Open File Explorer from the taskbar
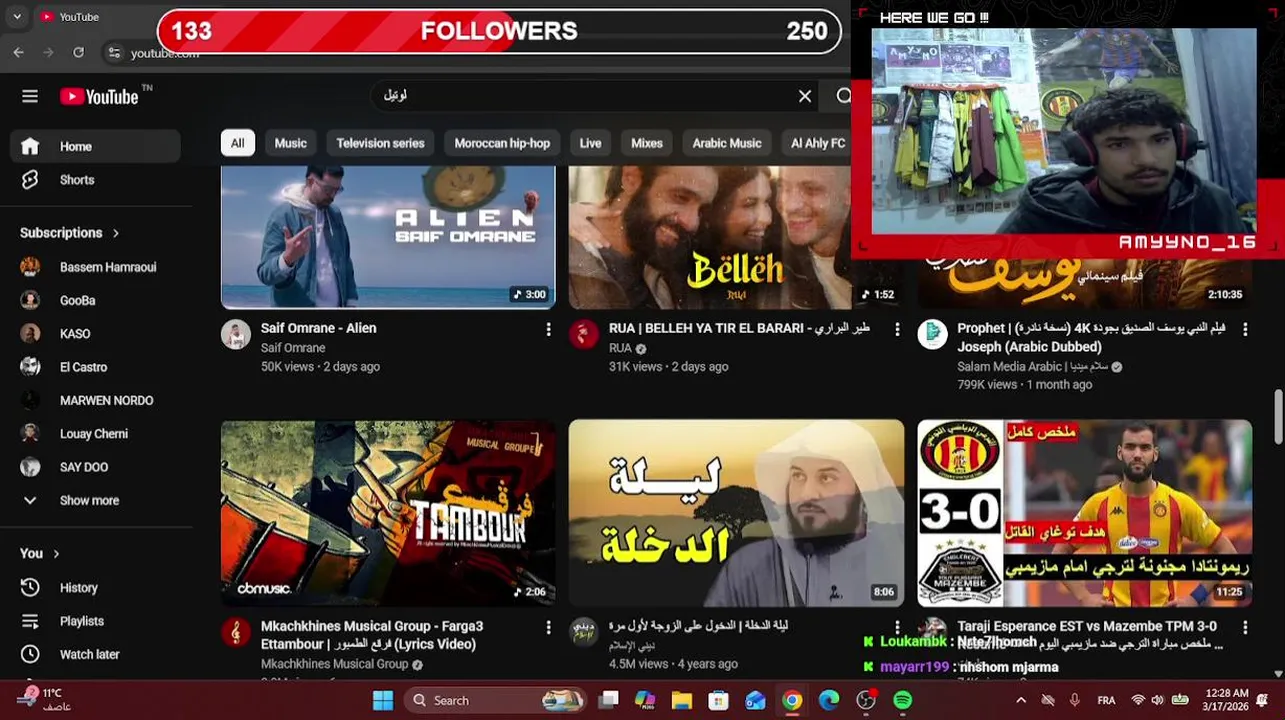The width and height of the screenshot is (1285, 720). (681, 700)
